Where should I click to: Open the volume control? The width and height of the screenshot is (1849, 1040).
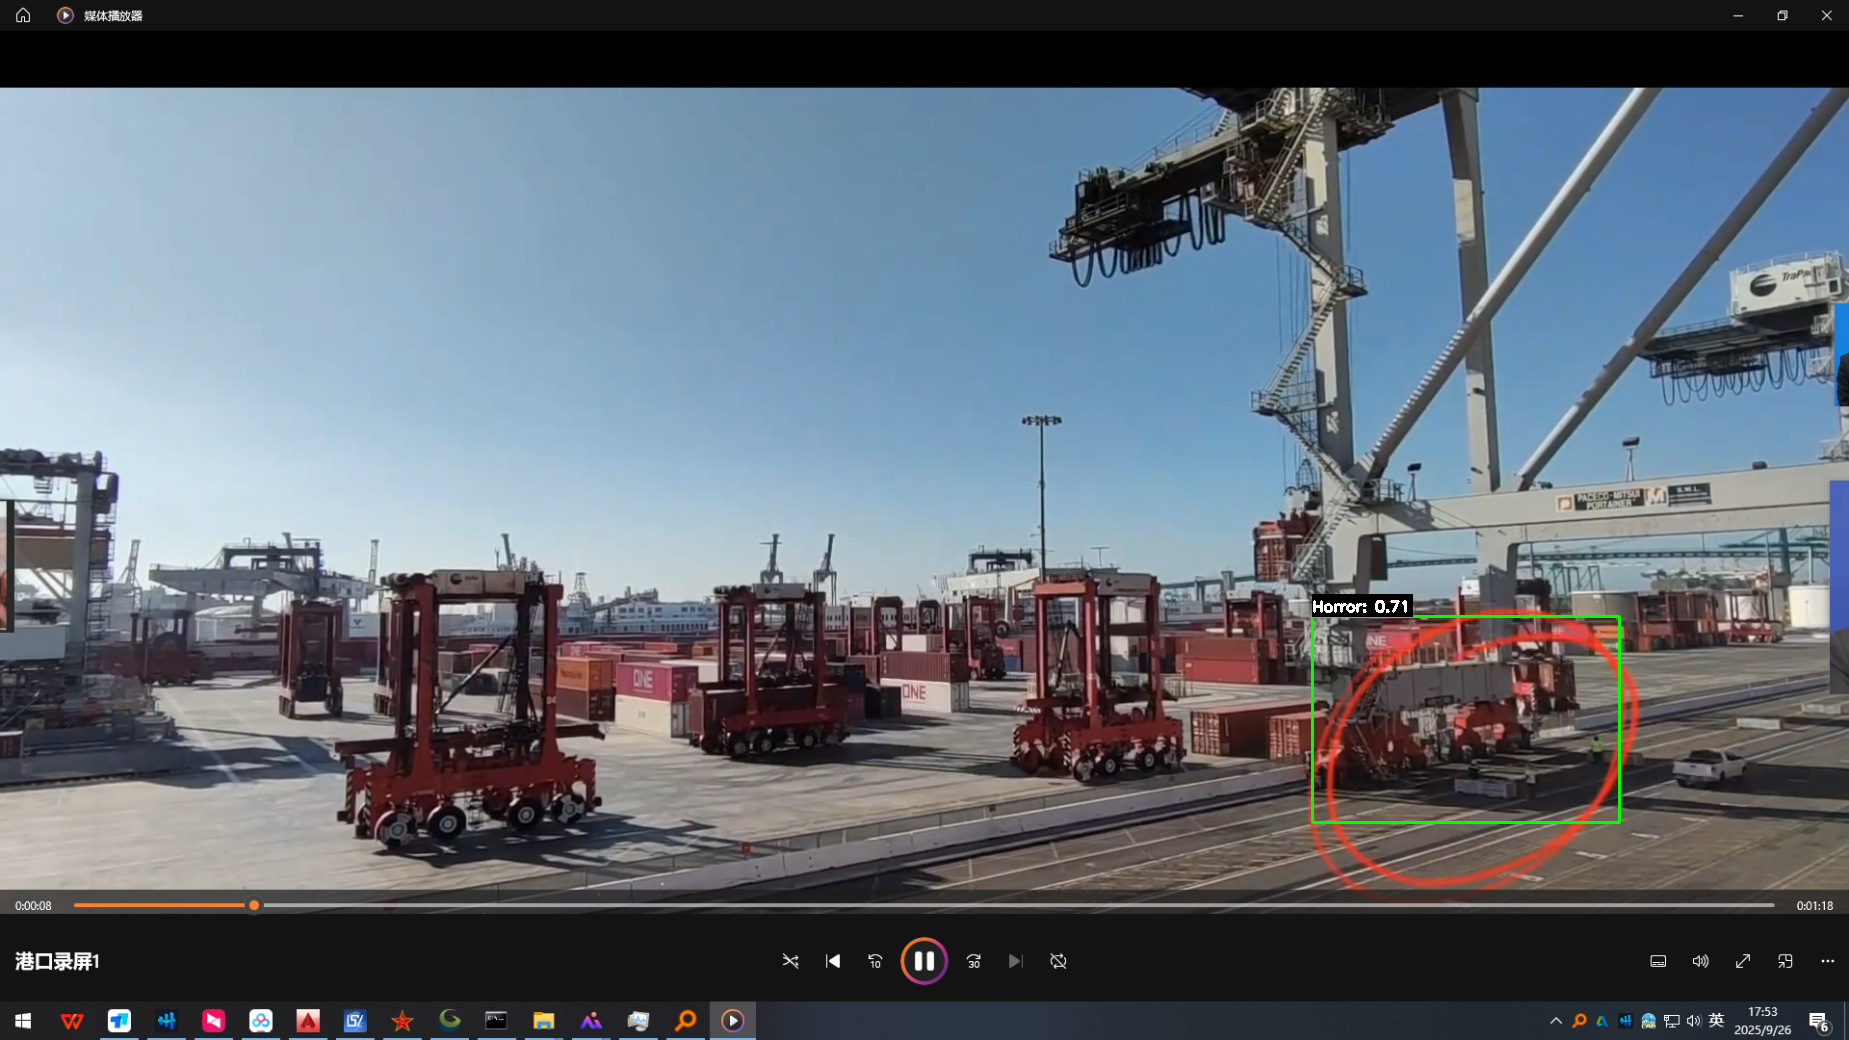click(x=1700, y=961)
